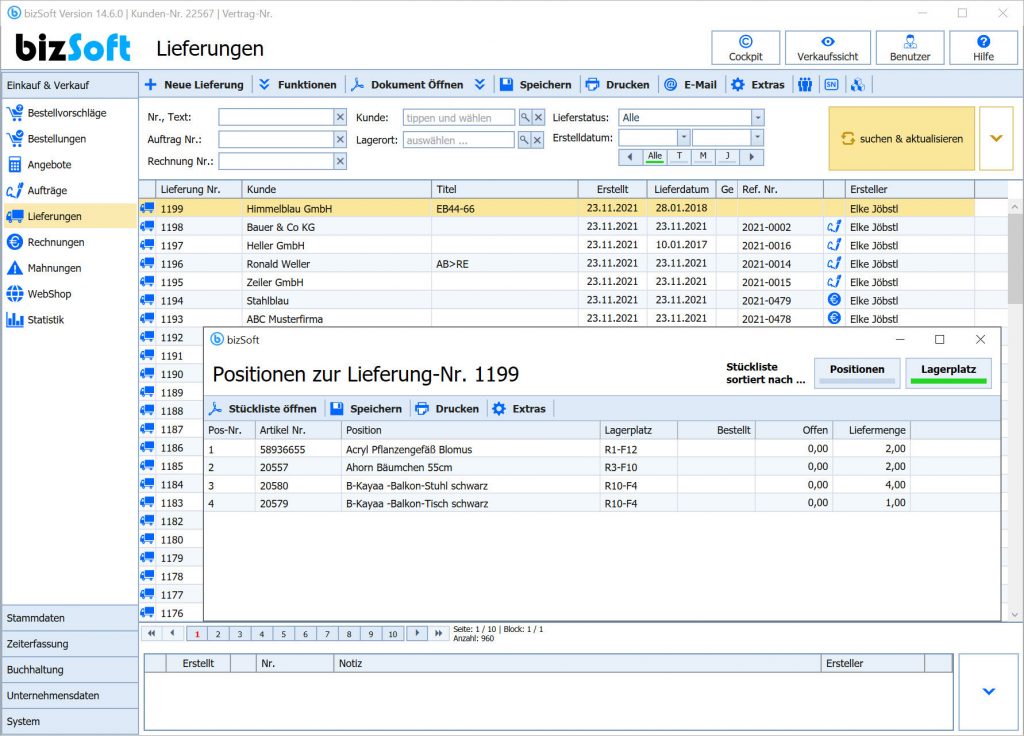Jump to the last page of deliveries
The image size is (1024, 736).
click(x=439, y=633)
